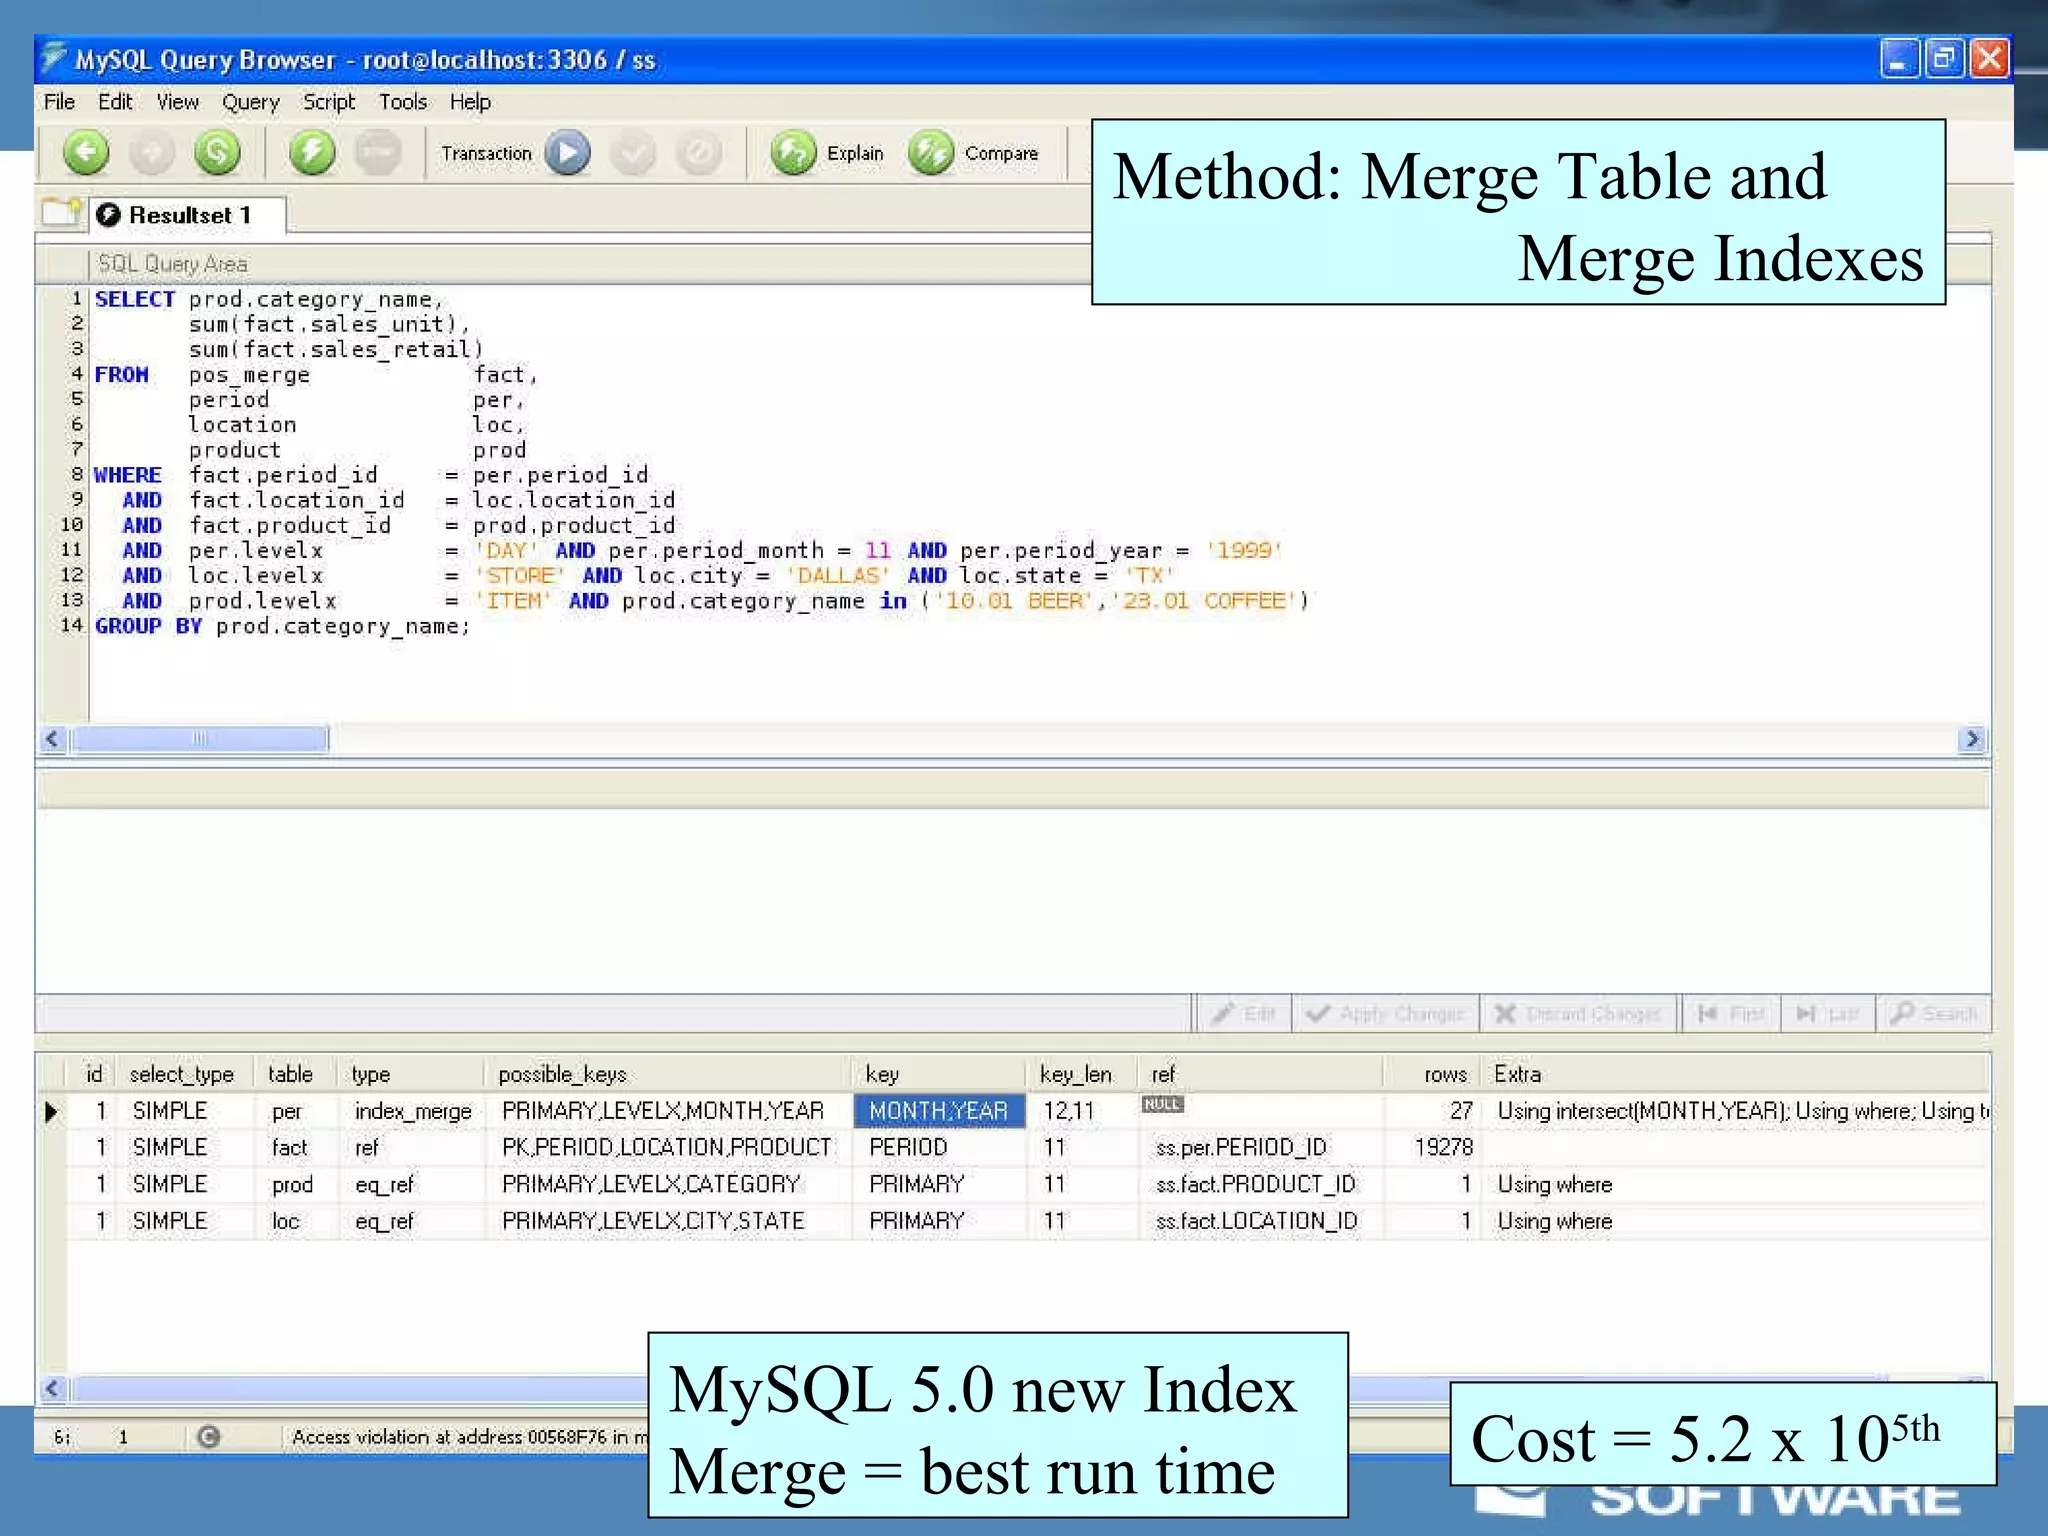Image resolution: width=2048 pixels, height=1536 pixels.
Task: Click the greyed Go Forward arrow icon
Action: point(152,152)
